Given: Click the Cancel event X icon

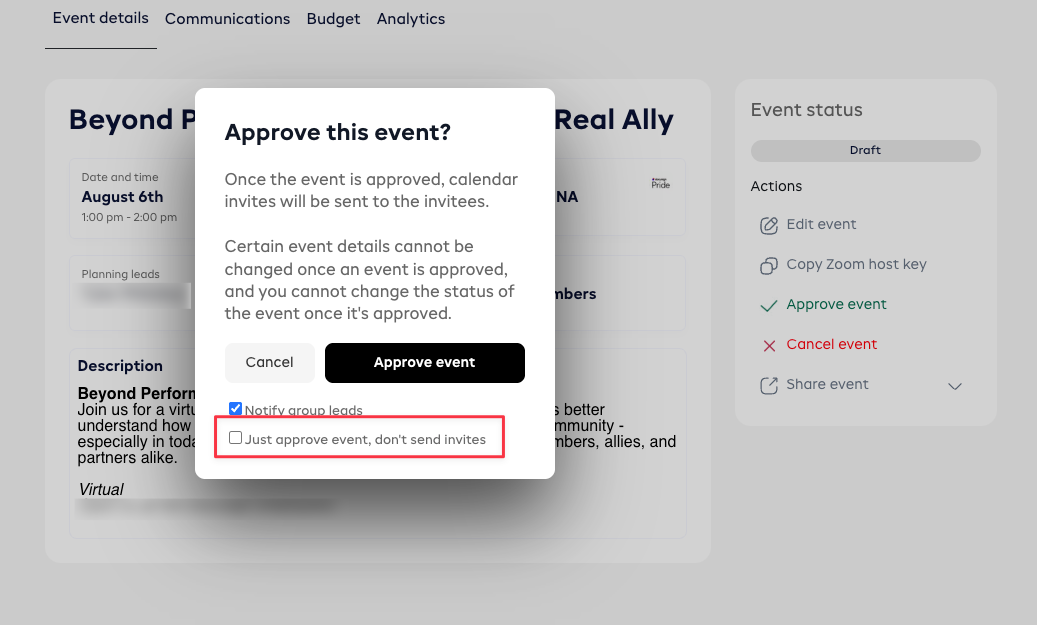Looking at the screenshot, I should 769,345.
